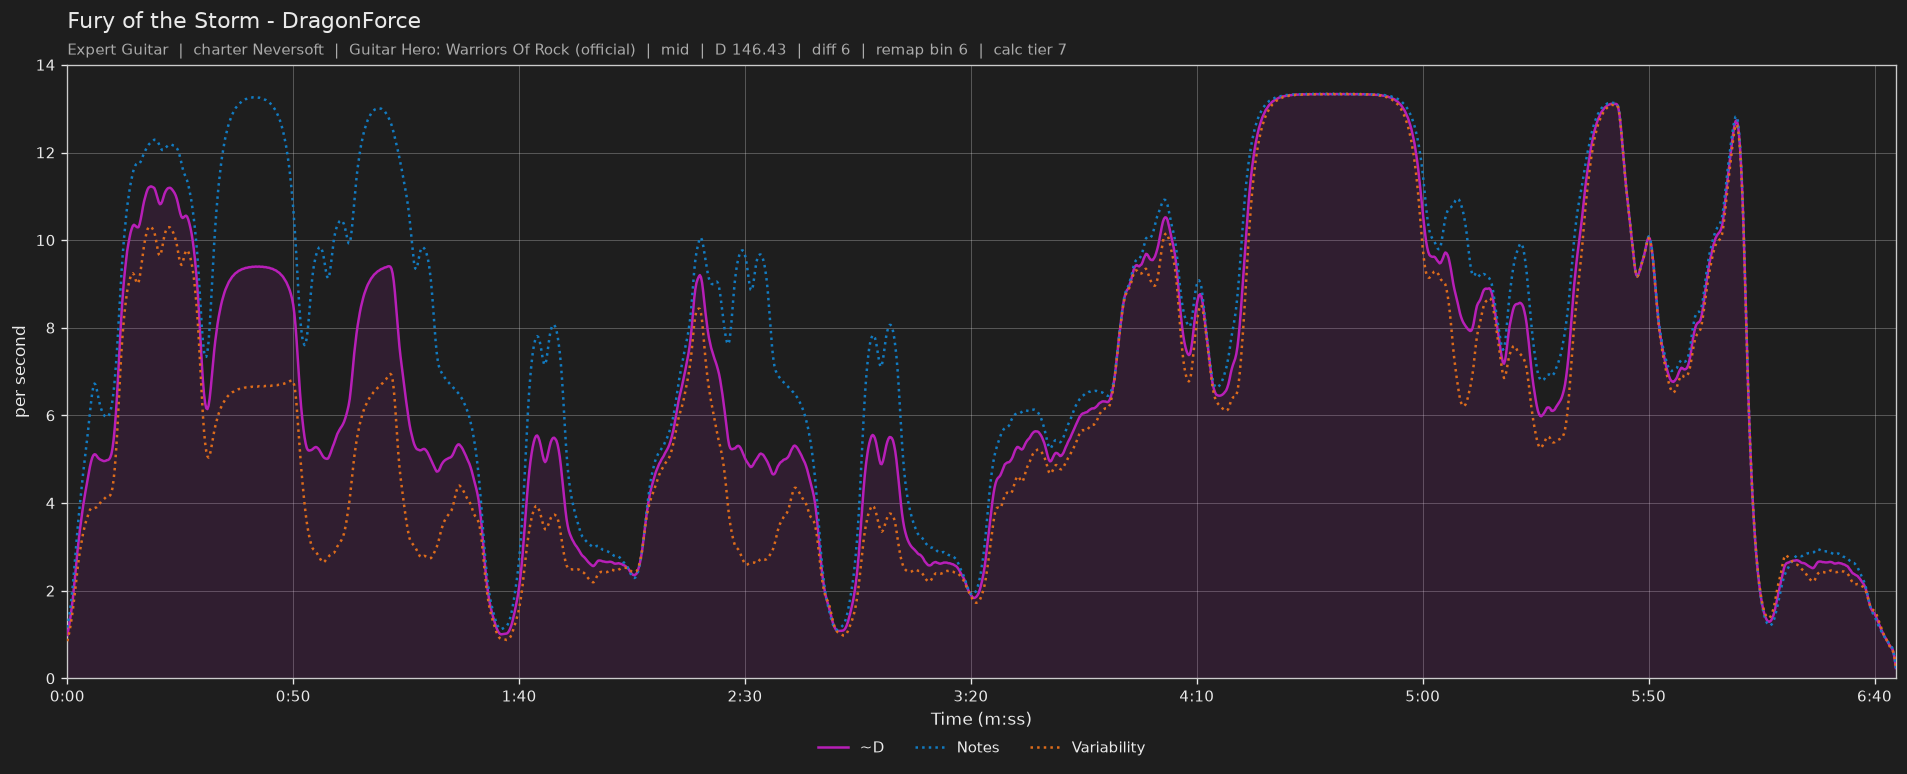Click 'Guitar Hero: Warriors Of Rock (official)' text
The height and width of the screenshot is (774, 1907).
492,50
